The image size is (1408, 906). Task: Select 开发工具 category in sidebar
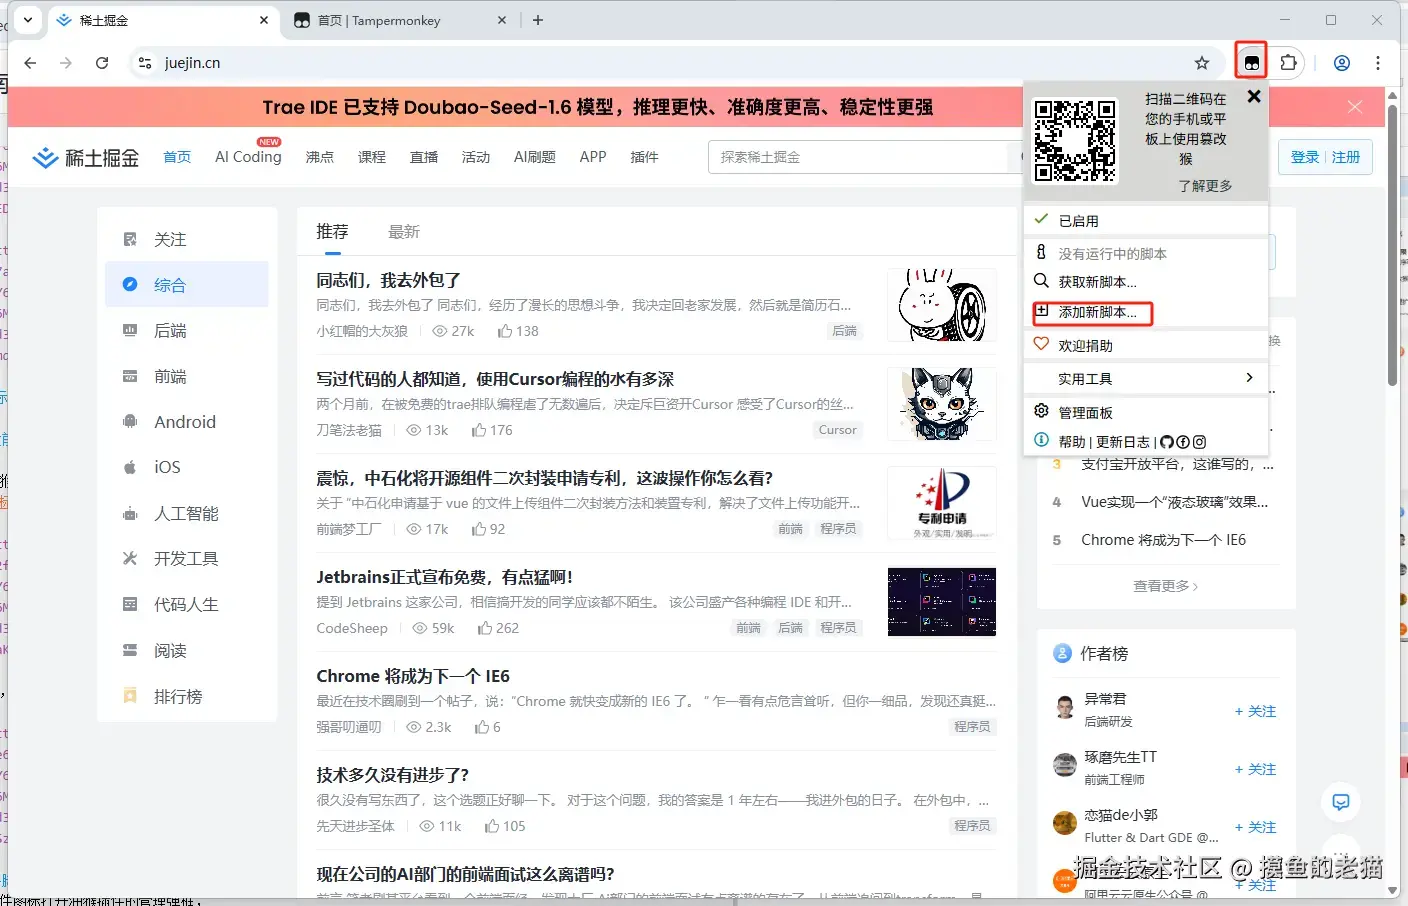187,559
